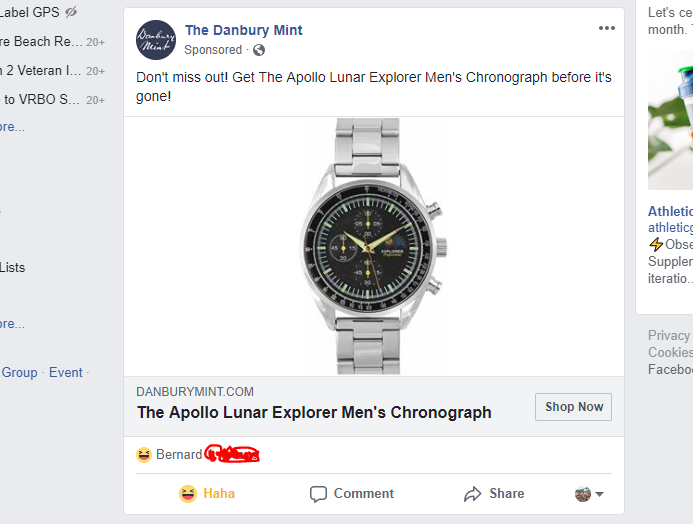Open The Danbury Mint profile picture
Viewport: 693px width, 524px height.
[156, 40]
